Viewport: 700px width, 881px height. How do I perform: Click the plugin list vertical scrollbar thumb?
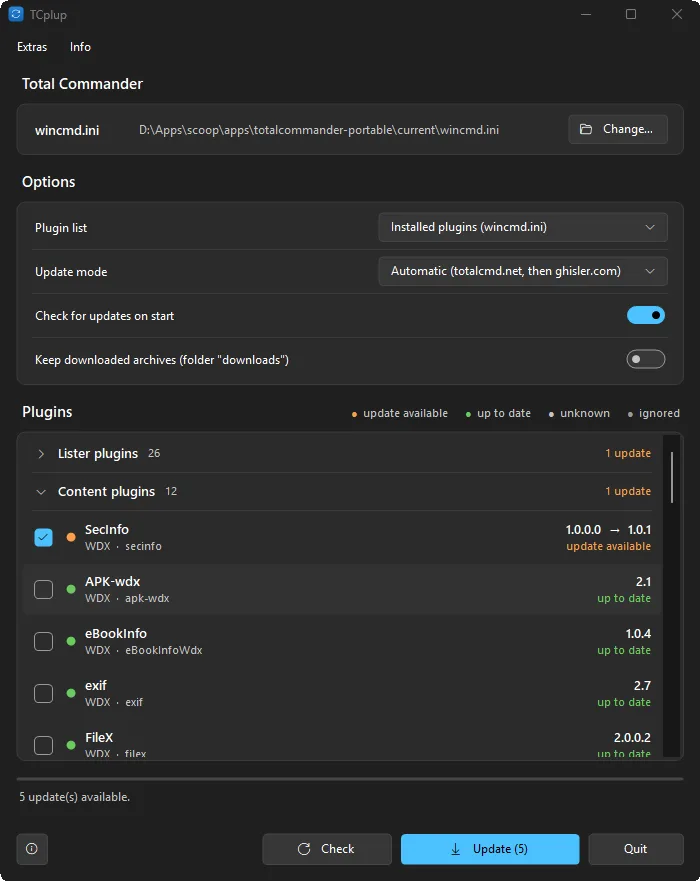click(671, 477)
